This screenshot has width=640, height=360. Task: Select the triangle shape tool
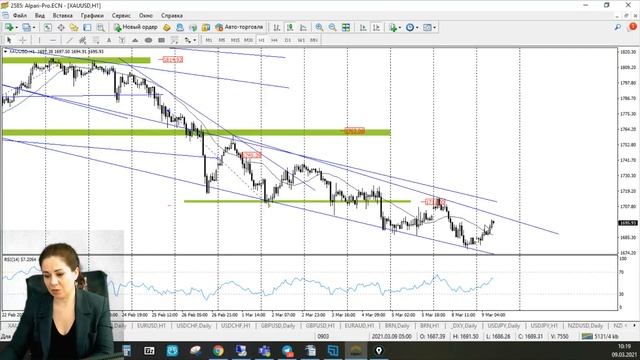pyautogui.click(x=135, y=40)
